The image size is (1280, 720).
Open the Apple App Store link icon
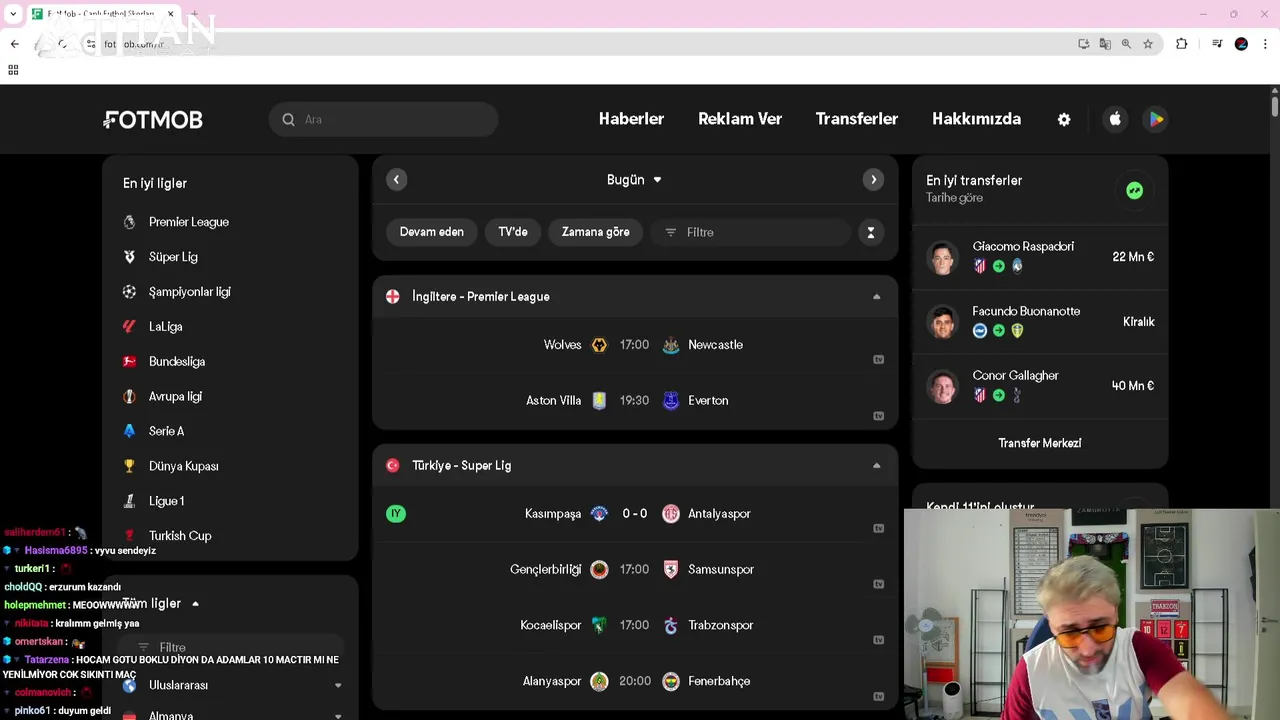click(1115, 119)
